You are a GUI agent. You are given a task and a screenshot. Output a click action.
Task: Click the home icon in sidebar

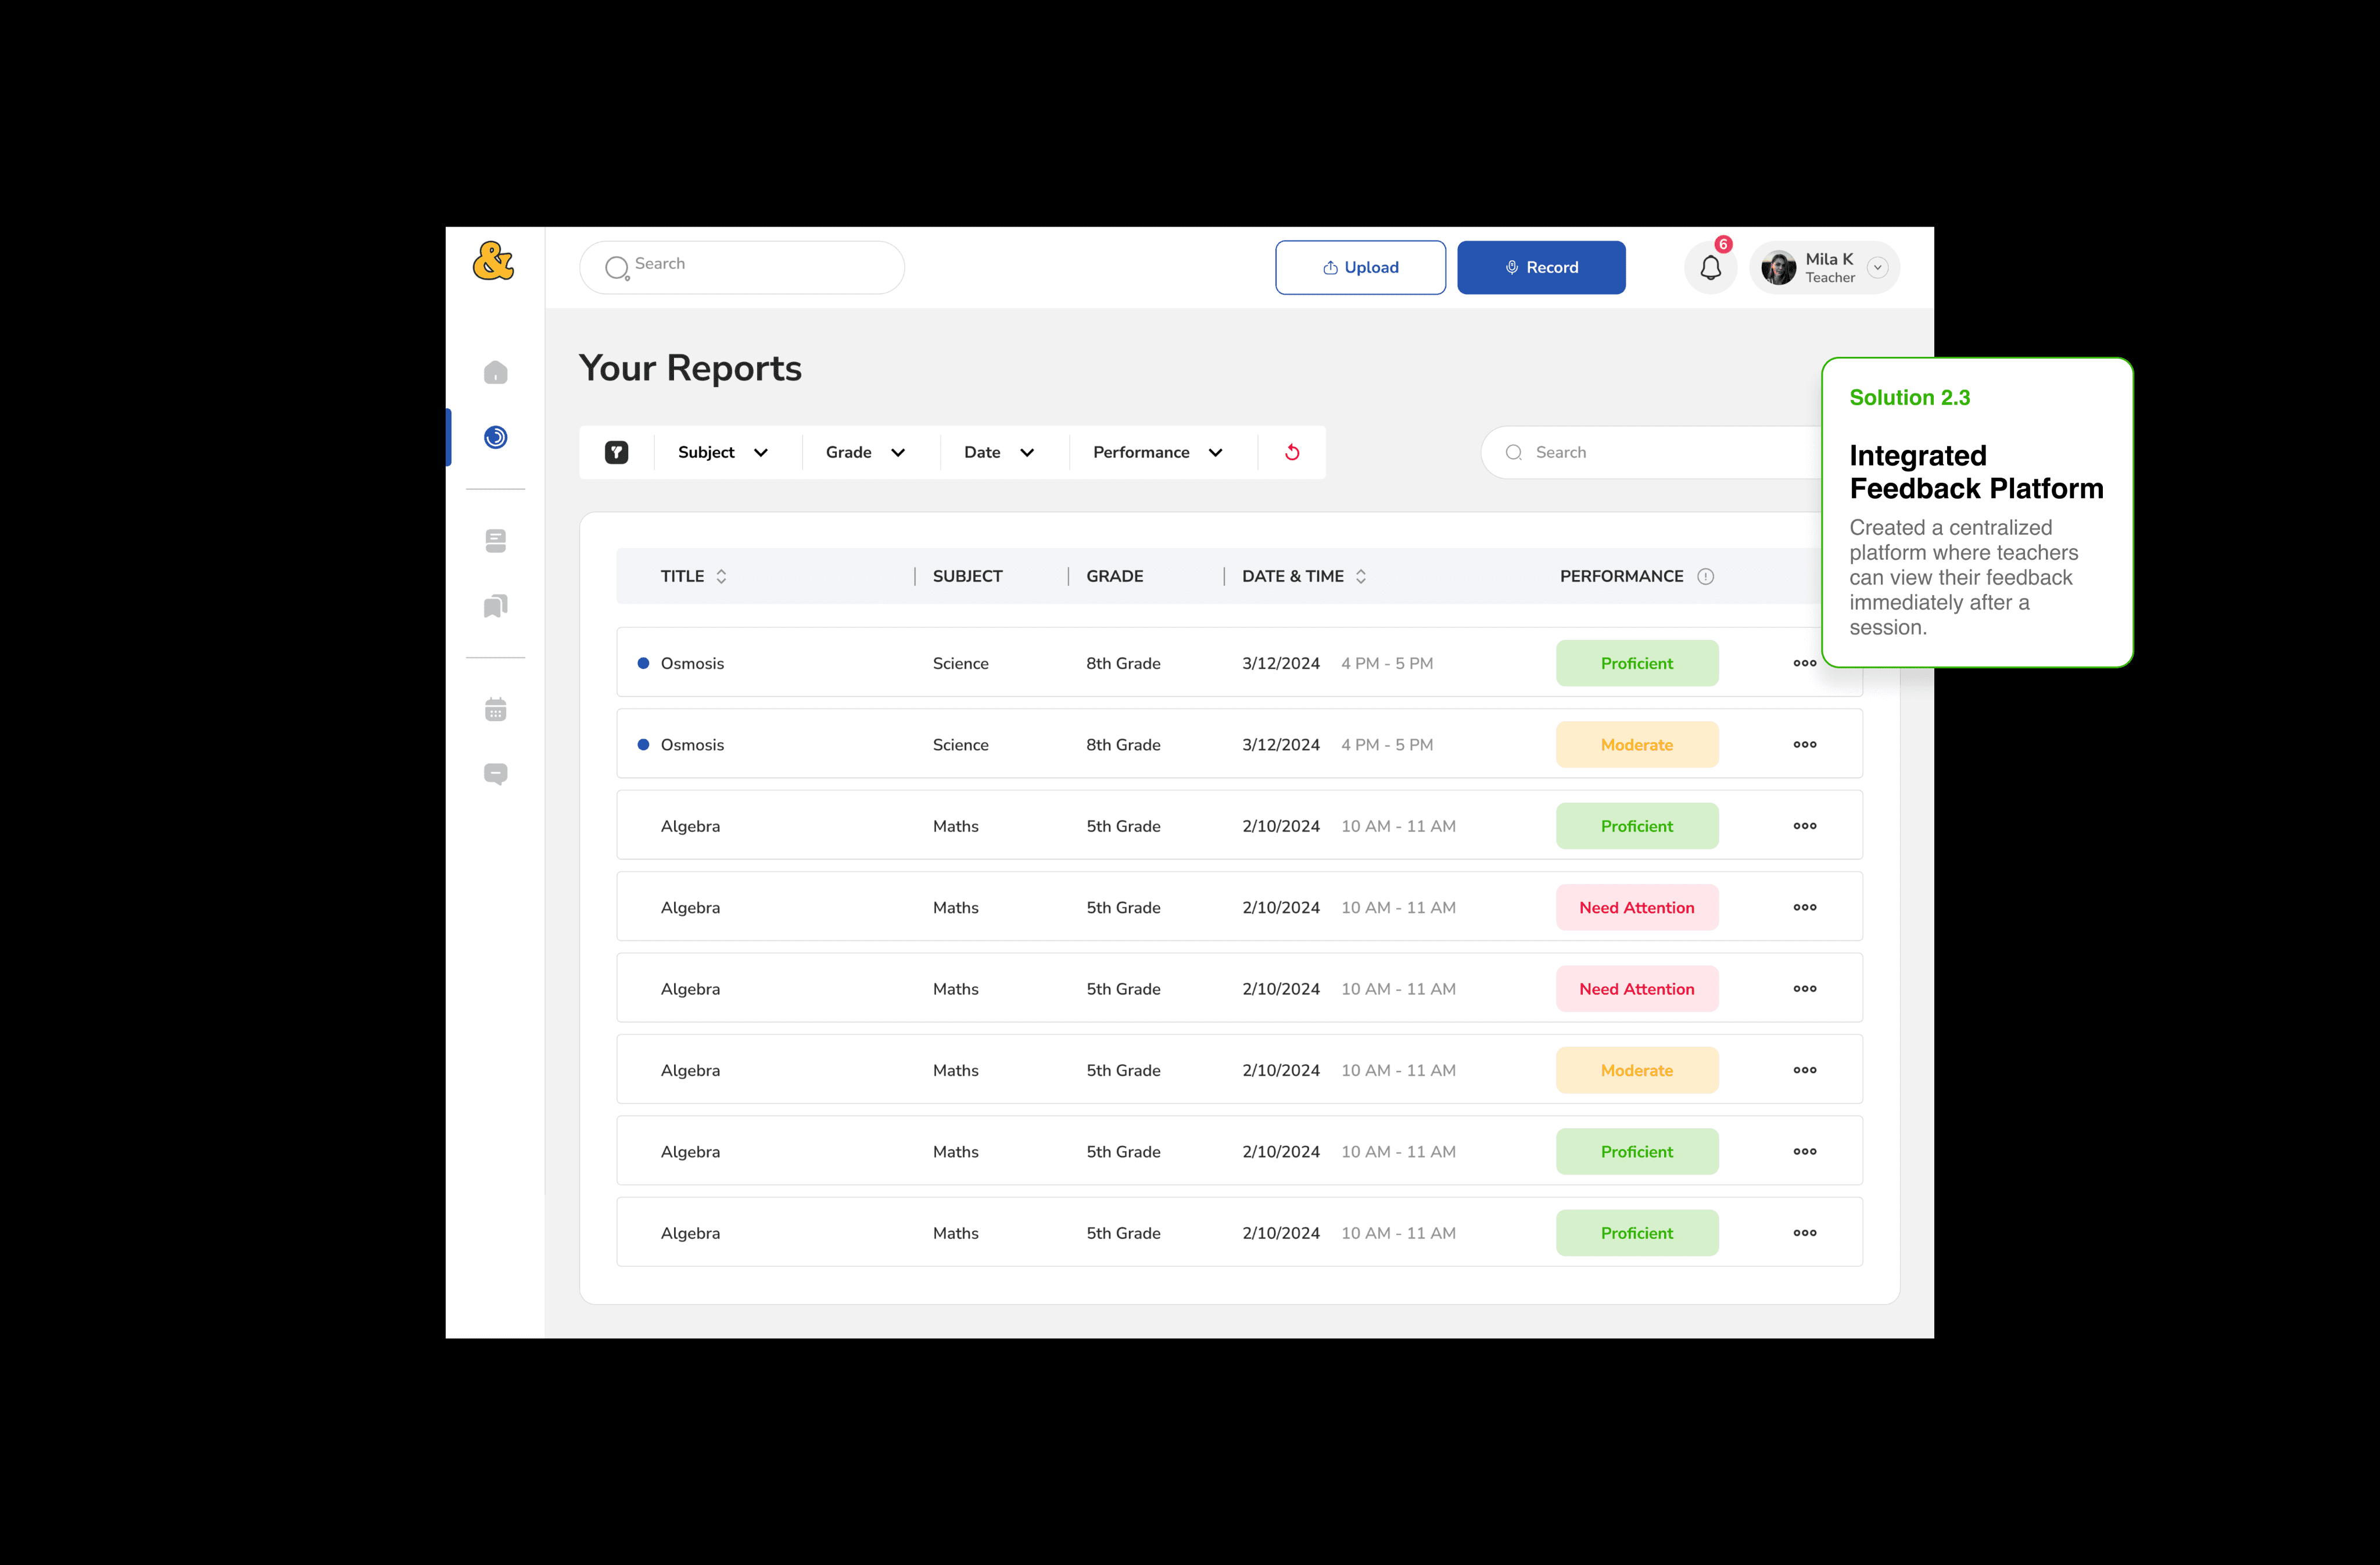click(495, 373)
